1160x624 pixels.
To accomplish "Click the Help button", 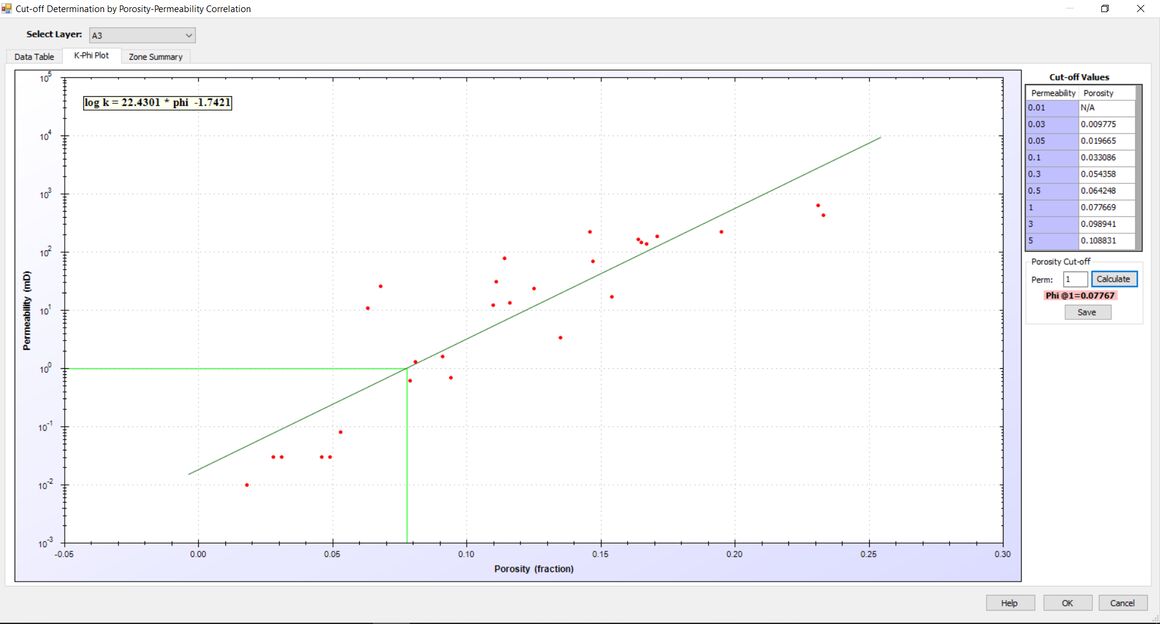I will (x=1010, y=603).
